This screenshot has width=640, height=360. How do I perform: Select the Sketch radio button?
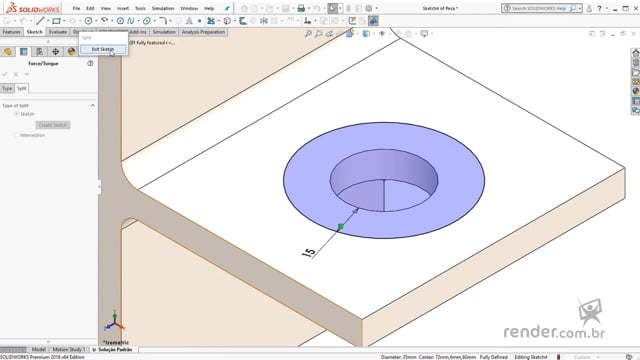click(x=17, y=114)
